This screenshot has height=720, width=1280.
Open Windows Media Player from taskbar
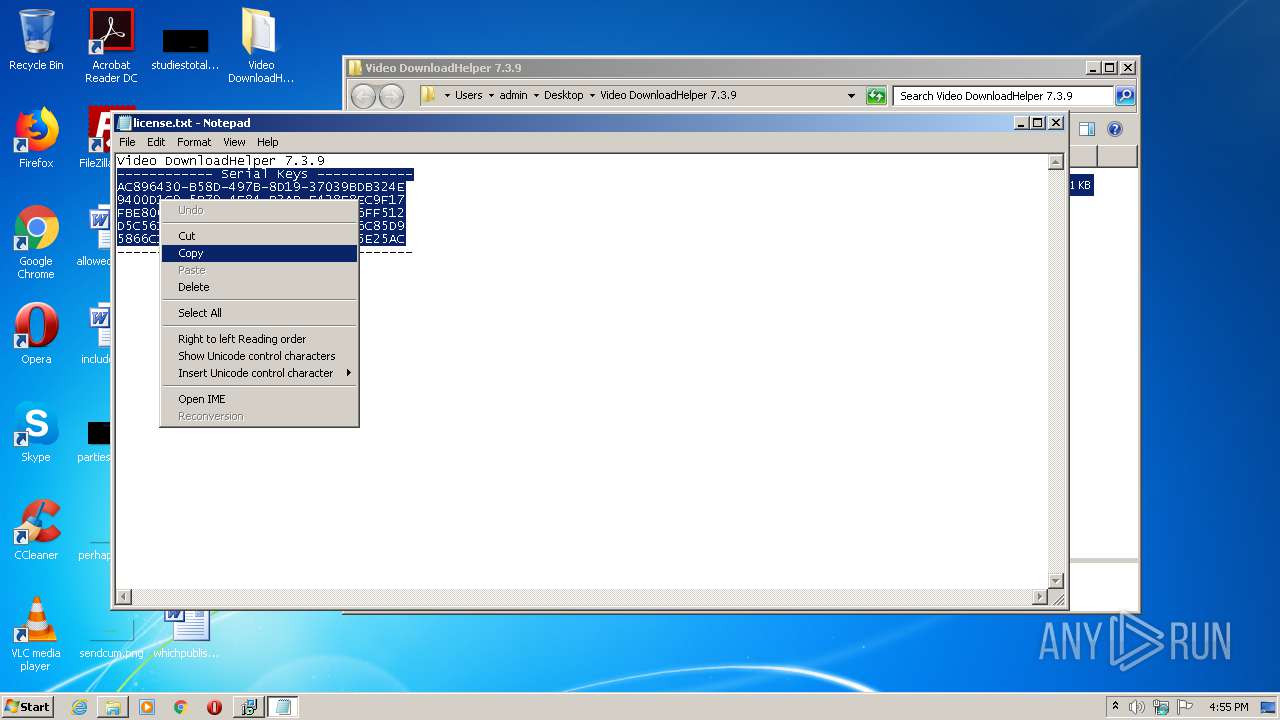click(x=147, y=707)
